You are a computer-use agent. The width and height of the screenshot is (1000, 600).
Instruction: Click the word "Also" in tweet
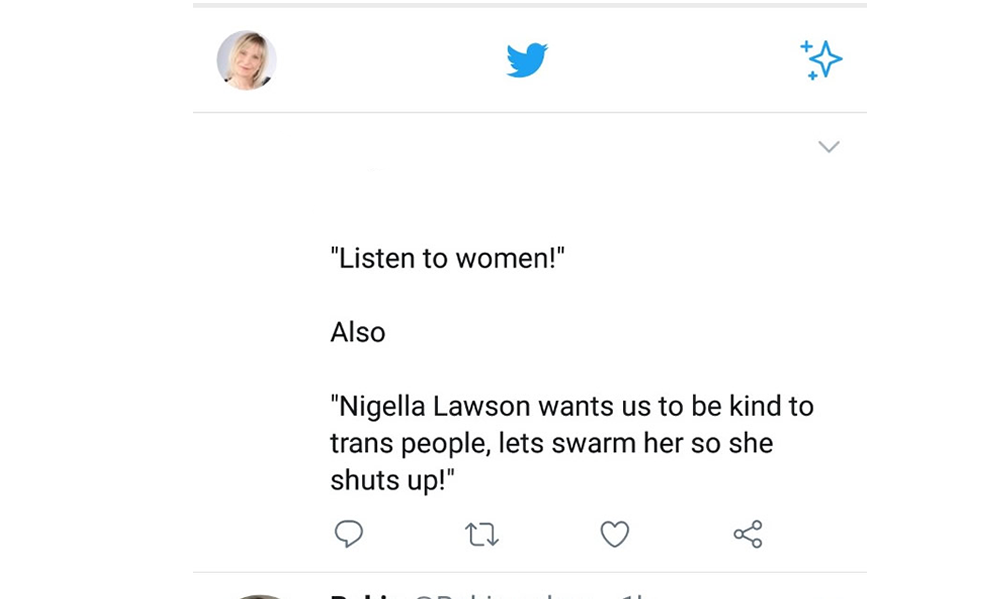click(x=358, y=332)
